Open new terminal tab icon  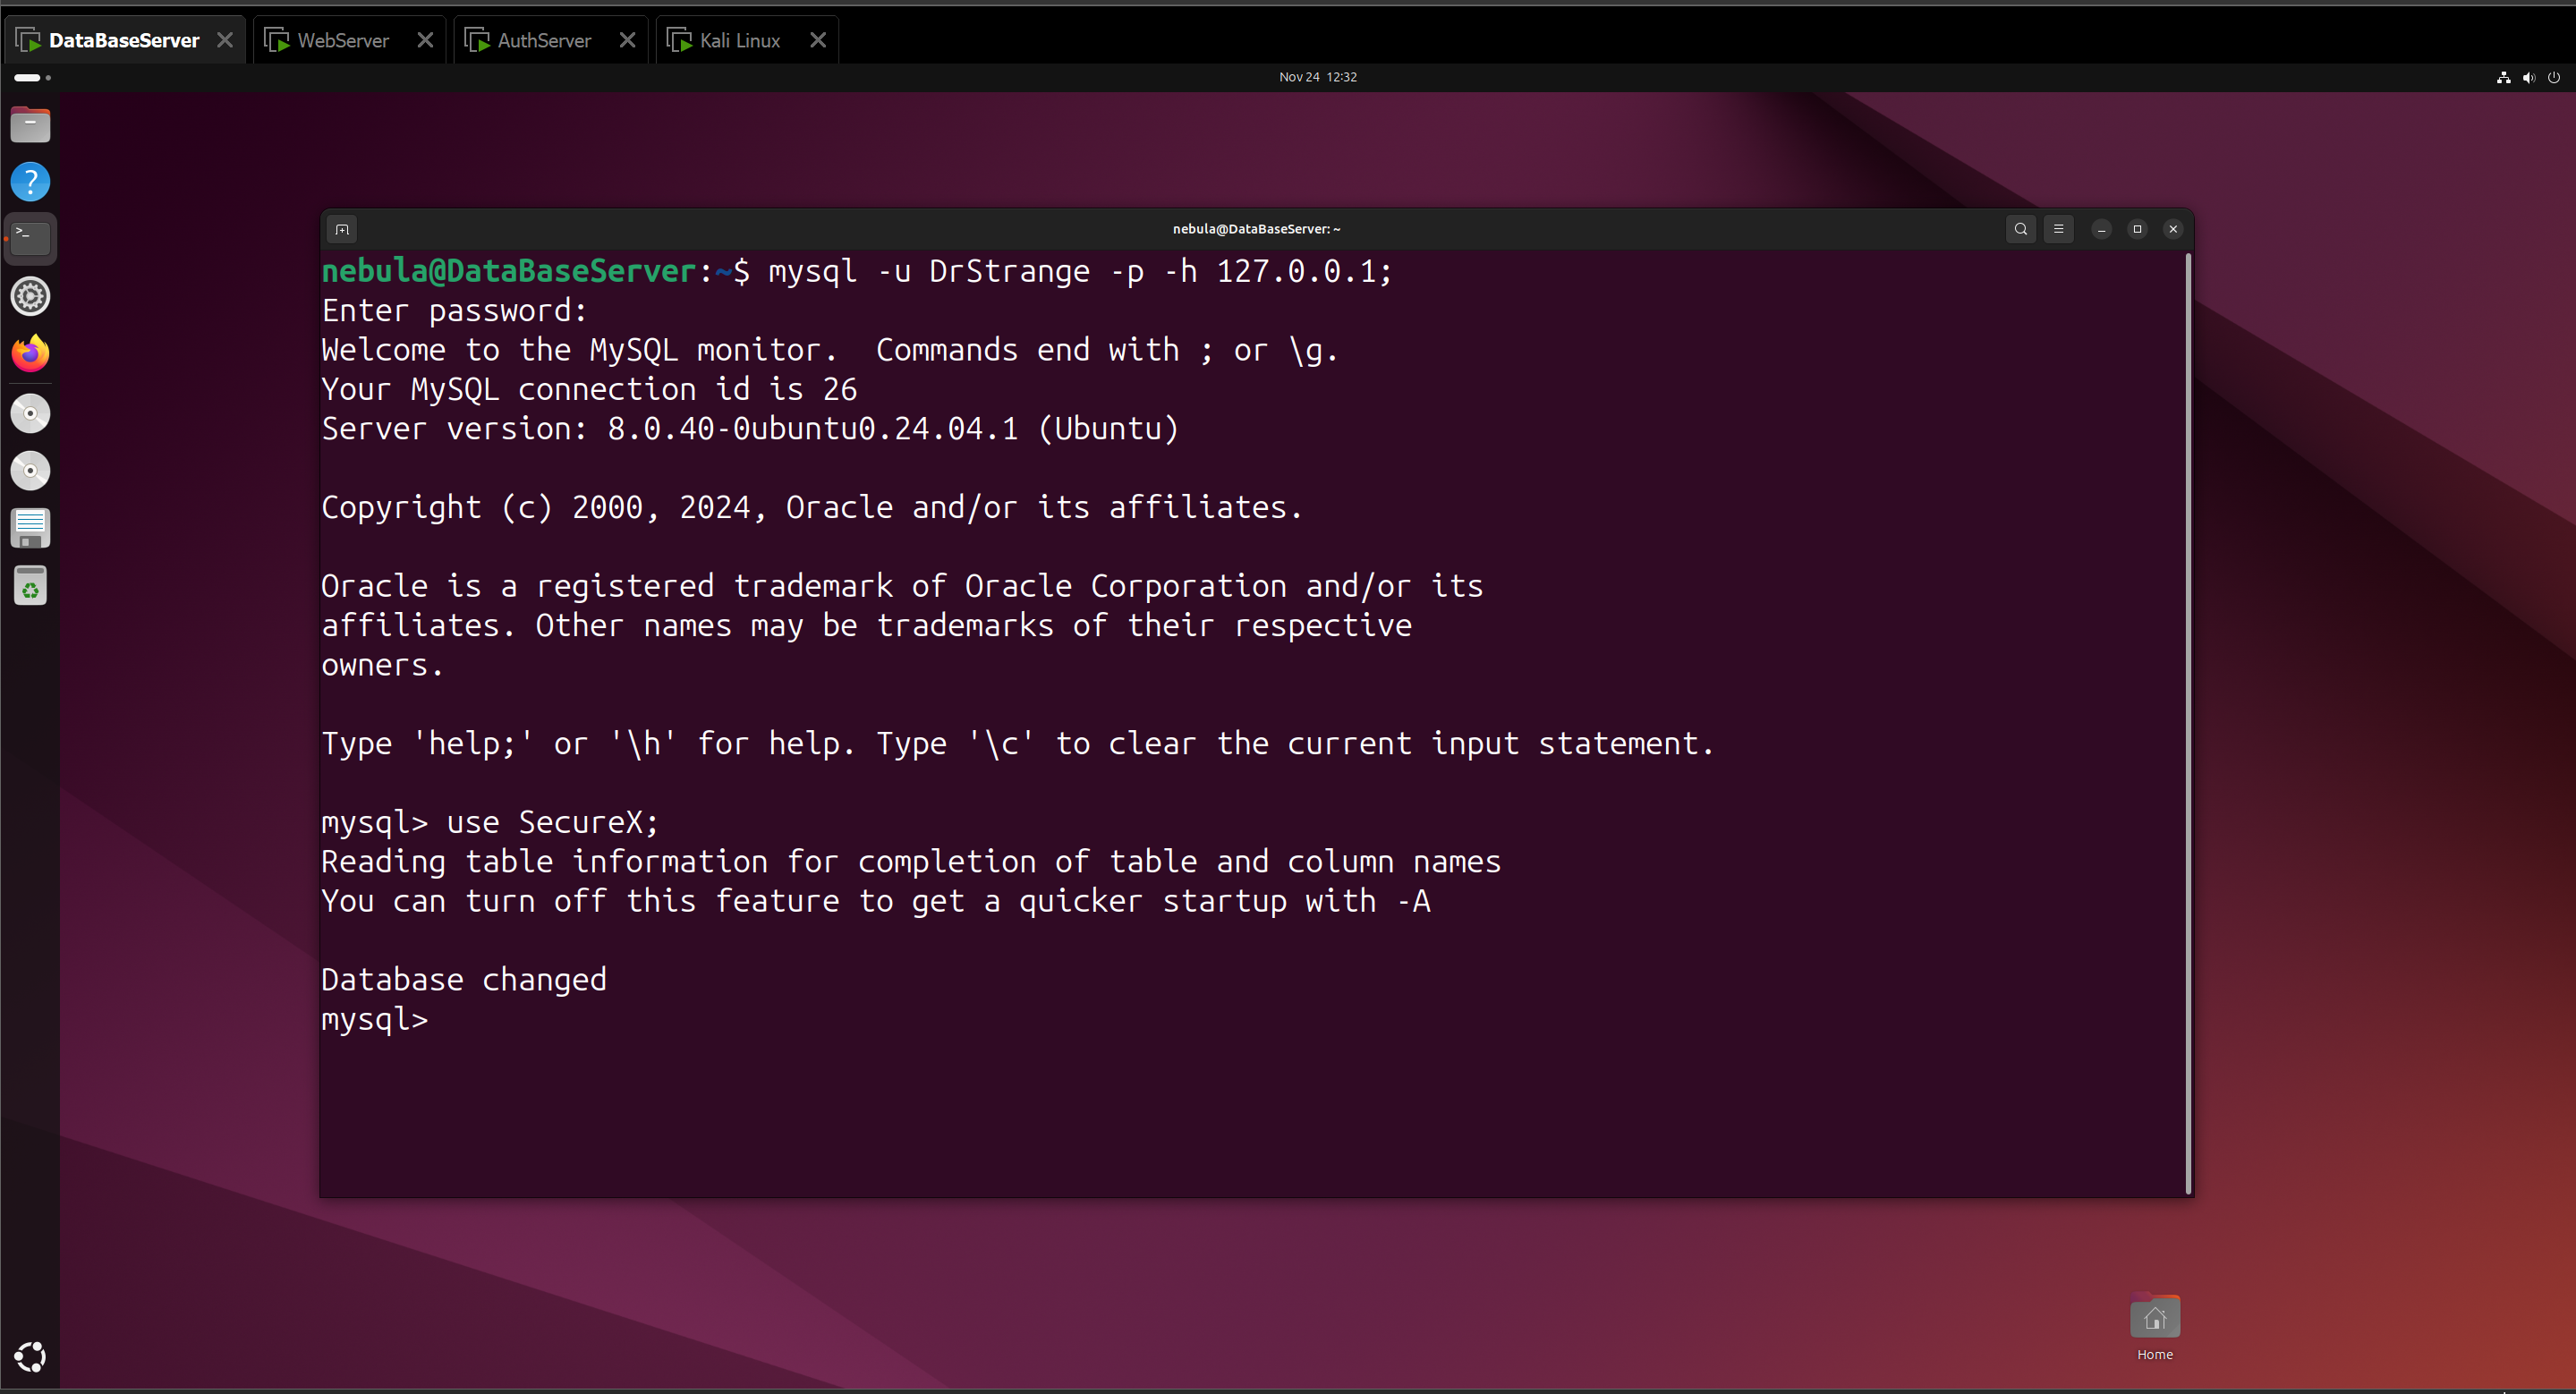(342, 229)
